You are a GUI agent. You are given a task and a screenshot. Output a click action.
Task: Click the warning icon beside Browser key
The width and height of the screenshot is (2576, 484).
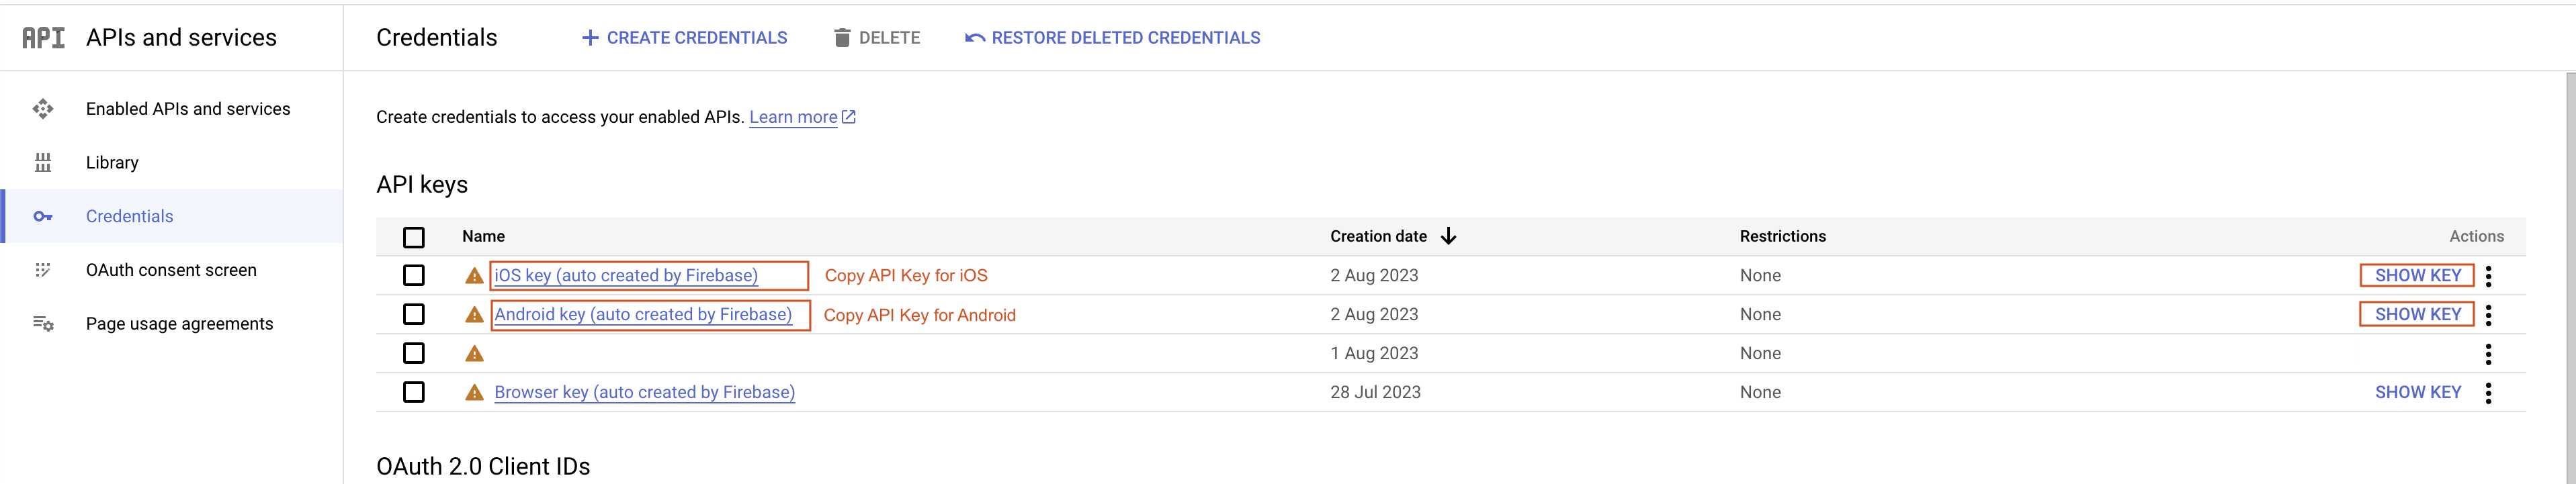point(474,393)
